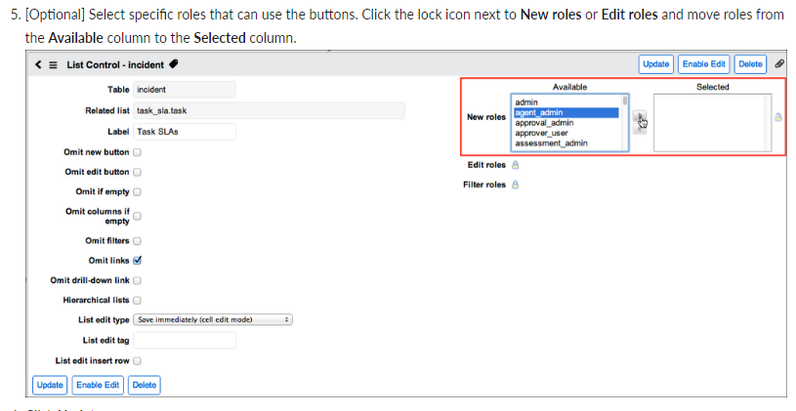Check the List edit insert row box
This screenshot has width=796, height=411.
(137, 361)
